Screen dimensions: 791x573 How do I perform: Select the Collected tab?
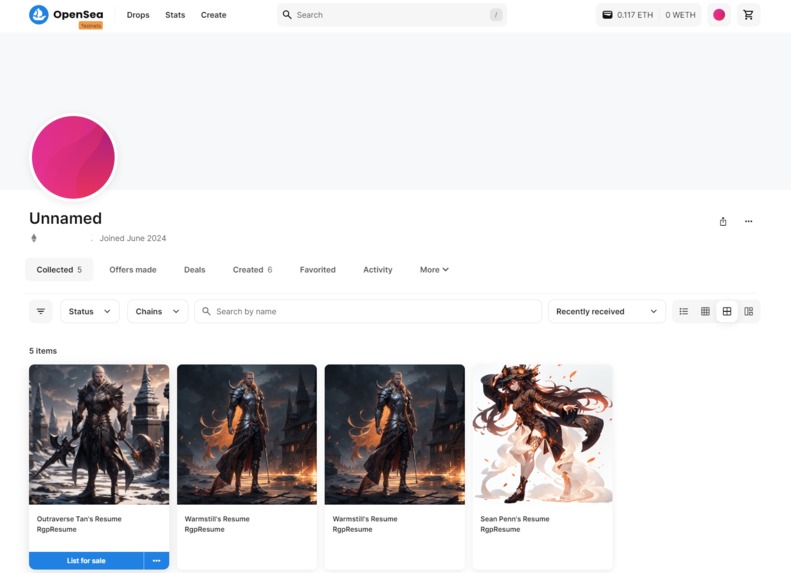(59, 270)
